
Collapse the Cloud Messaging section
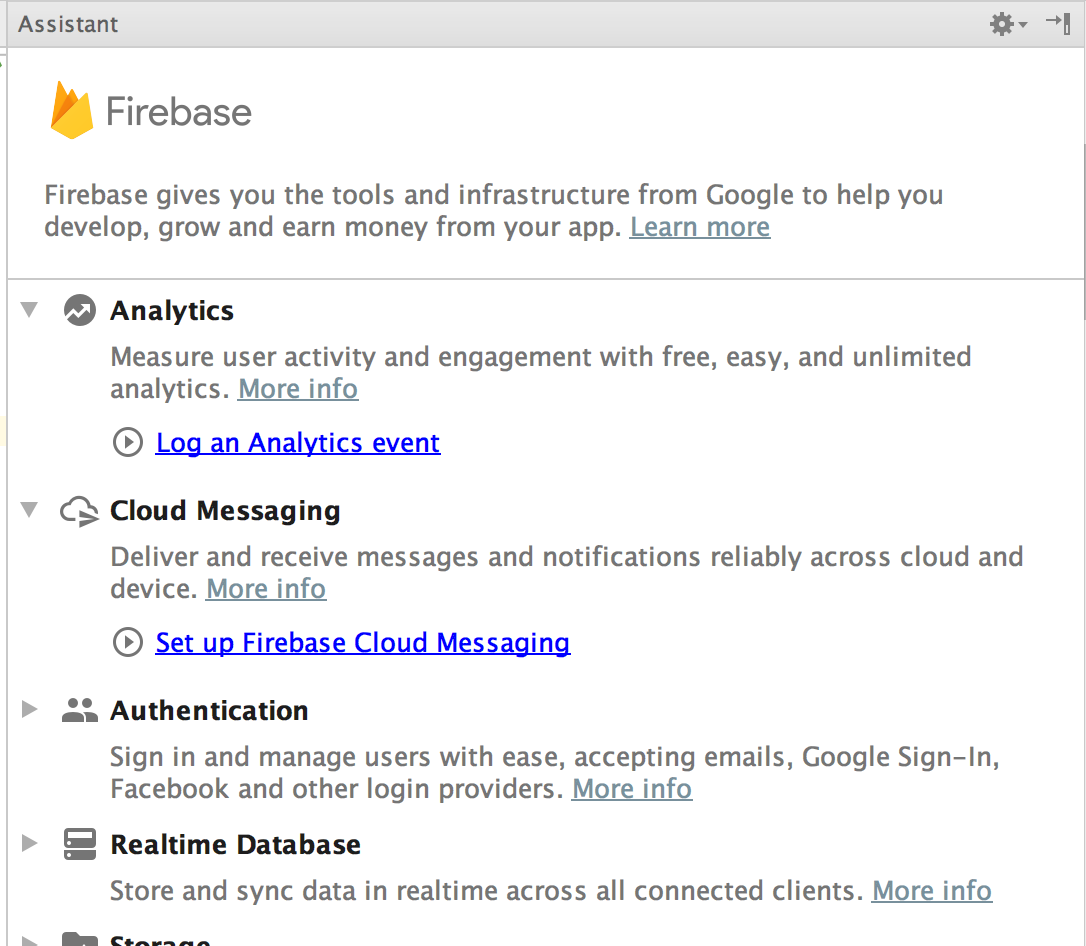[29, 510]
